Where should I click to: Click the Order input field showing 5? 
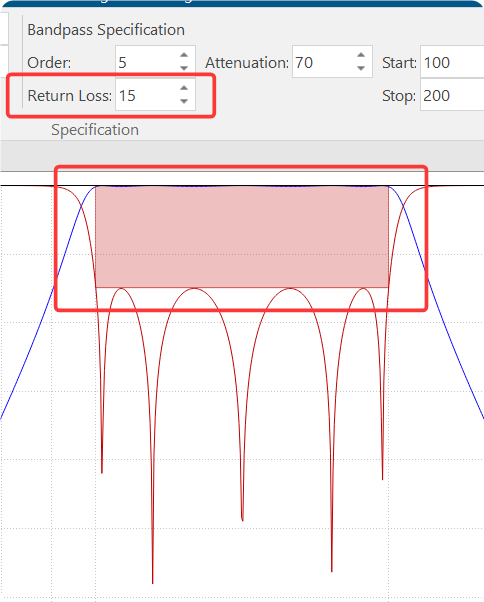tap(147, 62)
